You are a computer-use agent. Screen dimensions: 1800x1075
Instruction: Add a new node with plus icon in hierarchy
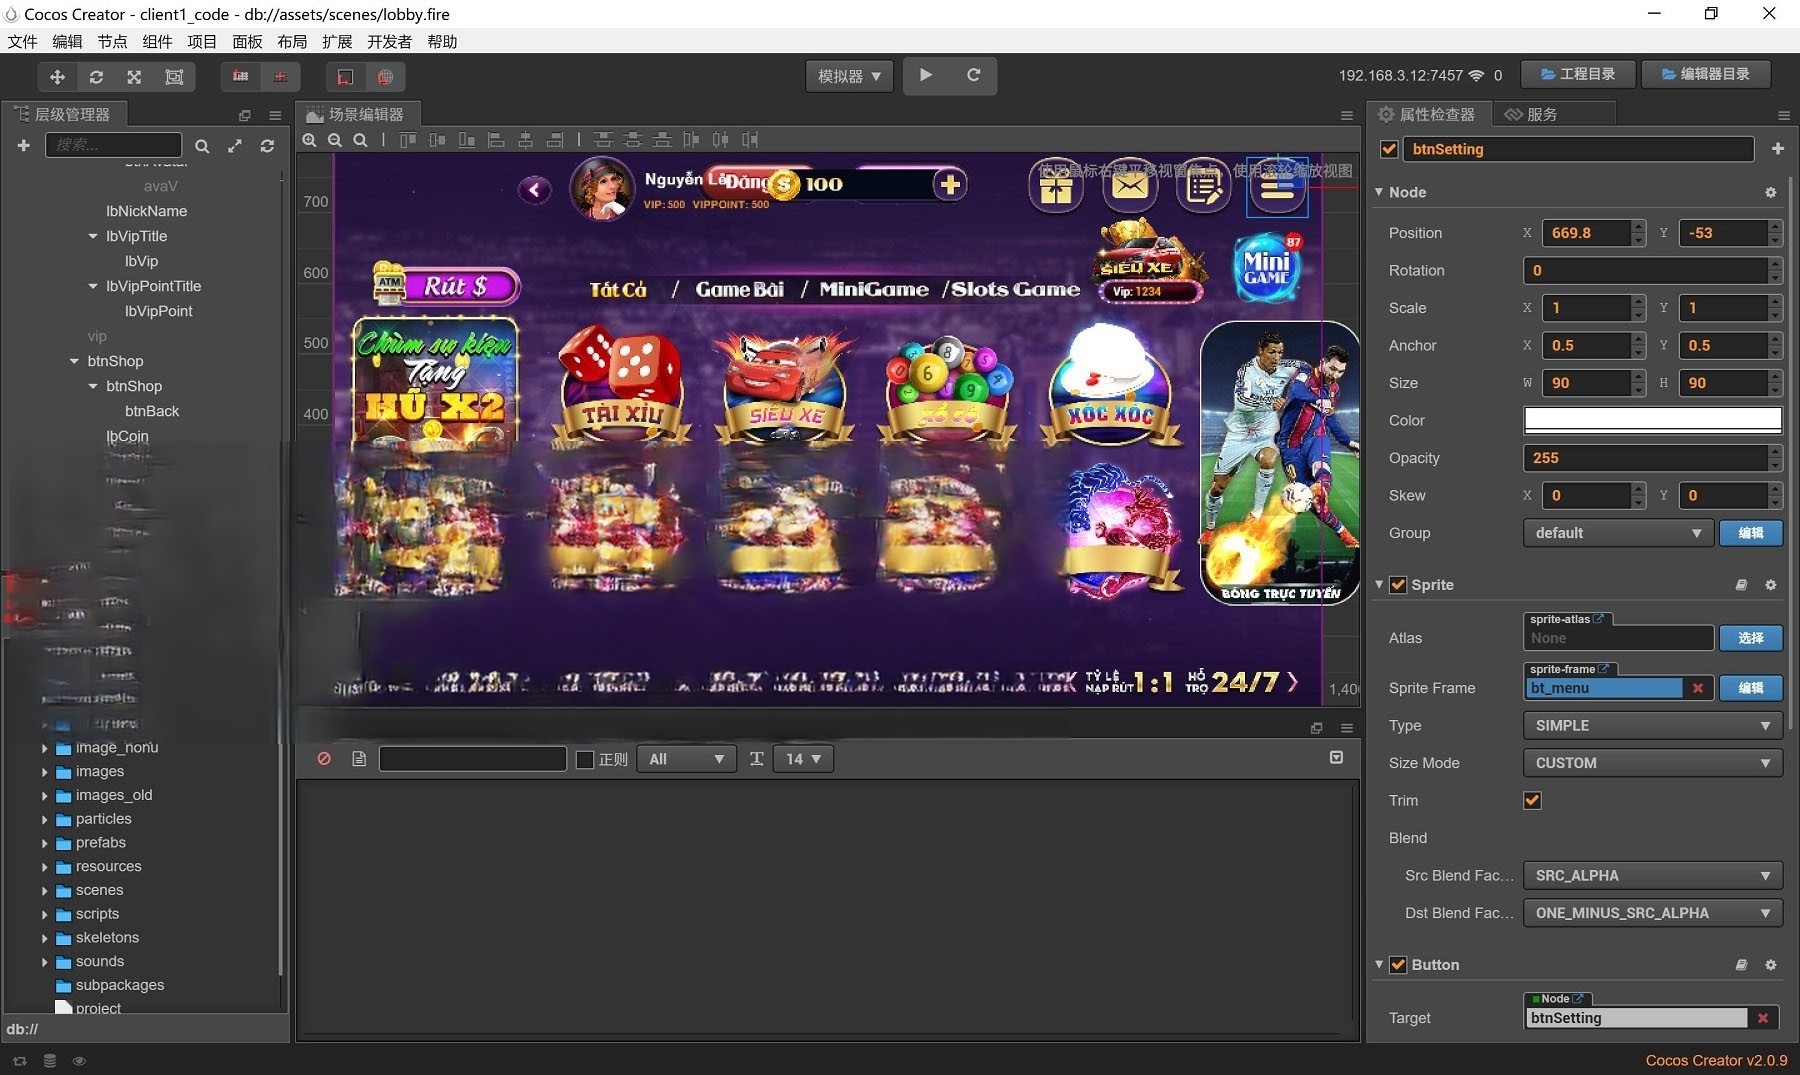click(x=23, y=146)
